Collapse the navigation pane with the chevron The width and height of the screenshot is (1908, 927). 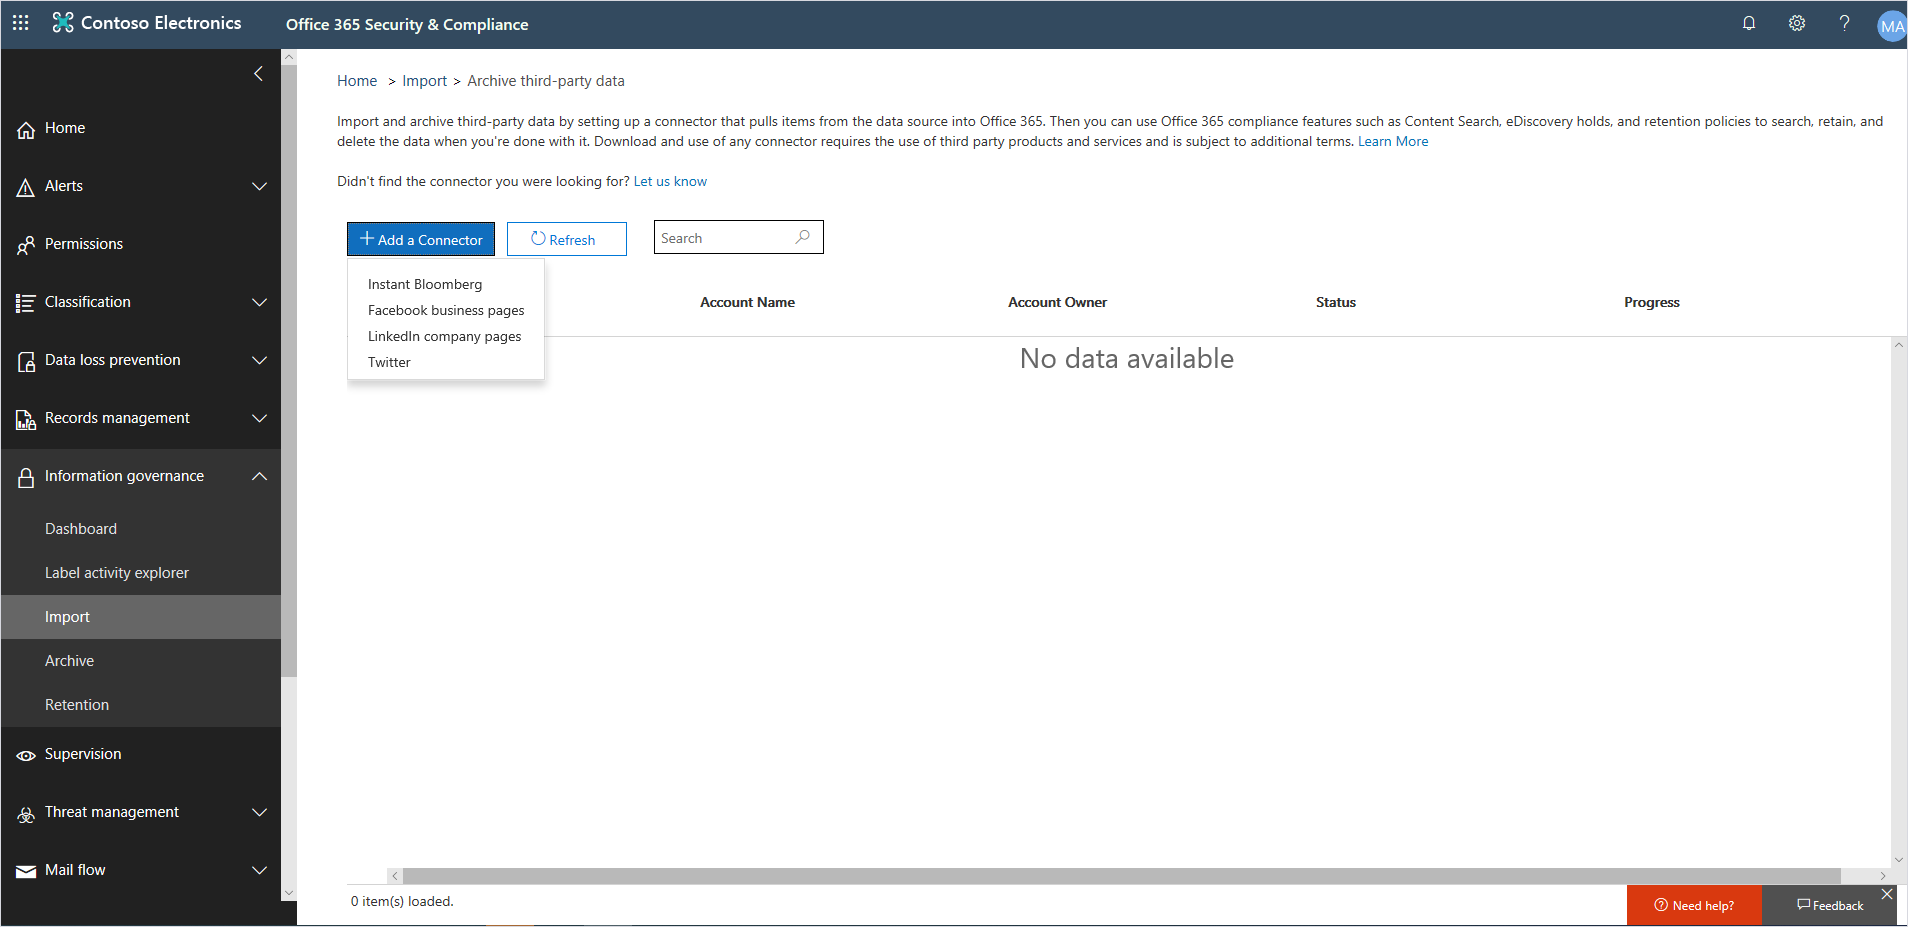pos(258,73)
